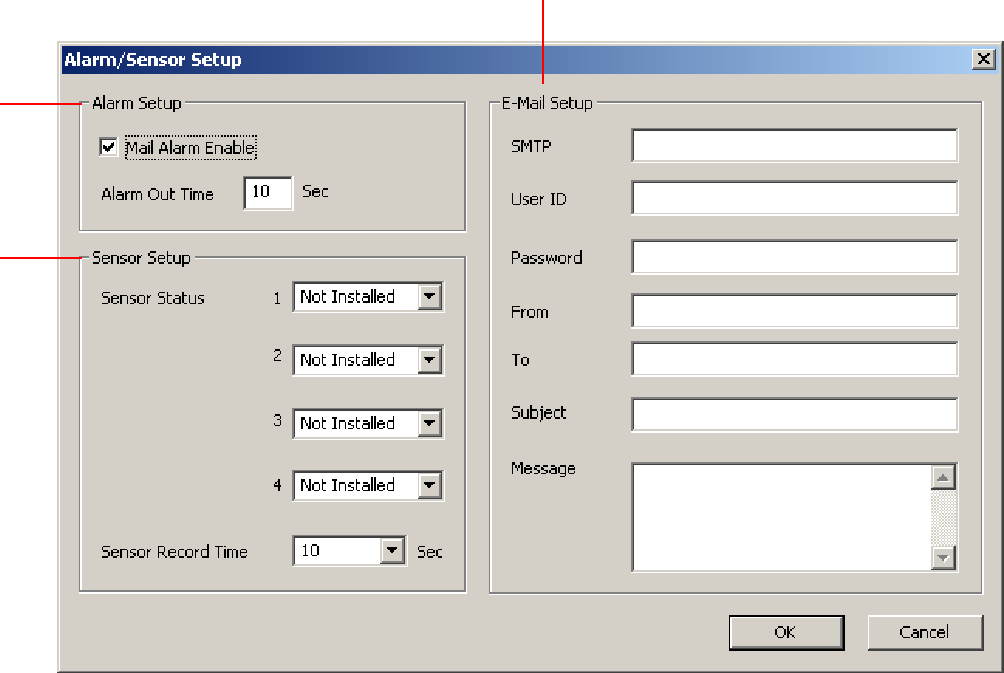Click the Message scrollbar up arrow
Image resolution: width=1004 pixels, height=673 pixels.
pyautogui.click(x=943, y=477)
